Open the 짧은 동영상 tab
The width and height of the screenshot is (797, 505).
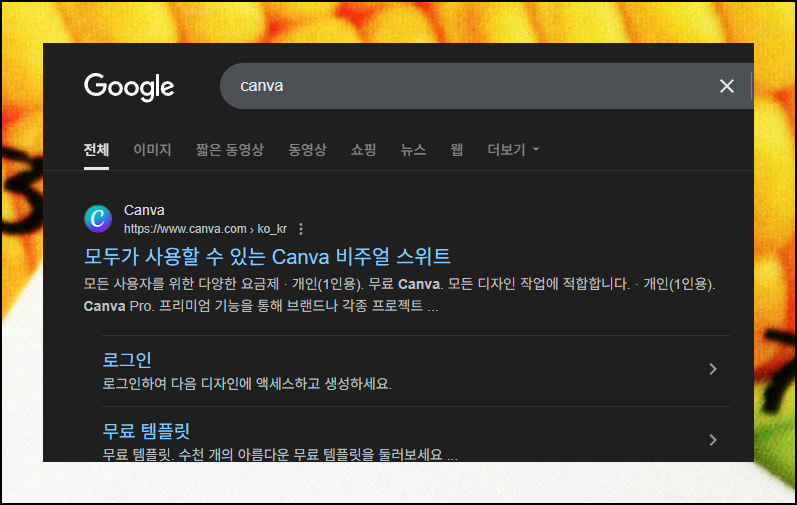pyautogui.click(x=230, y=149)
